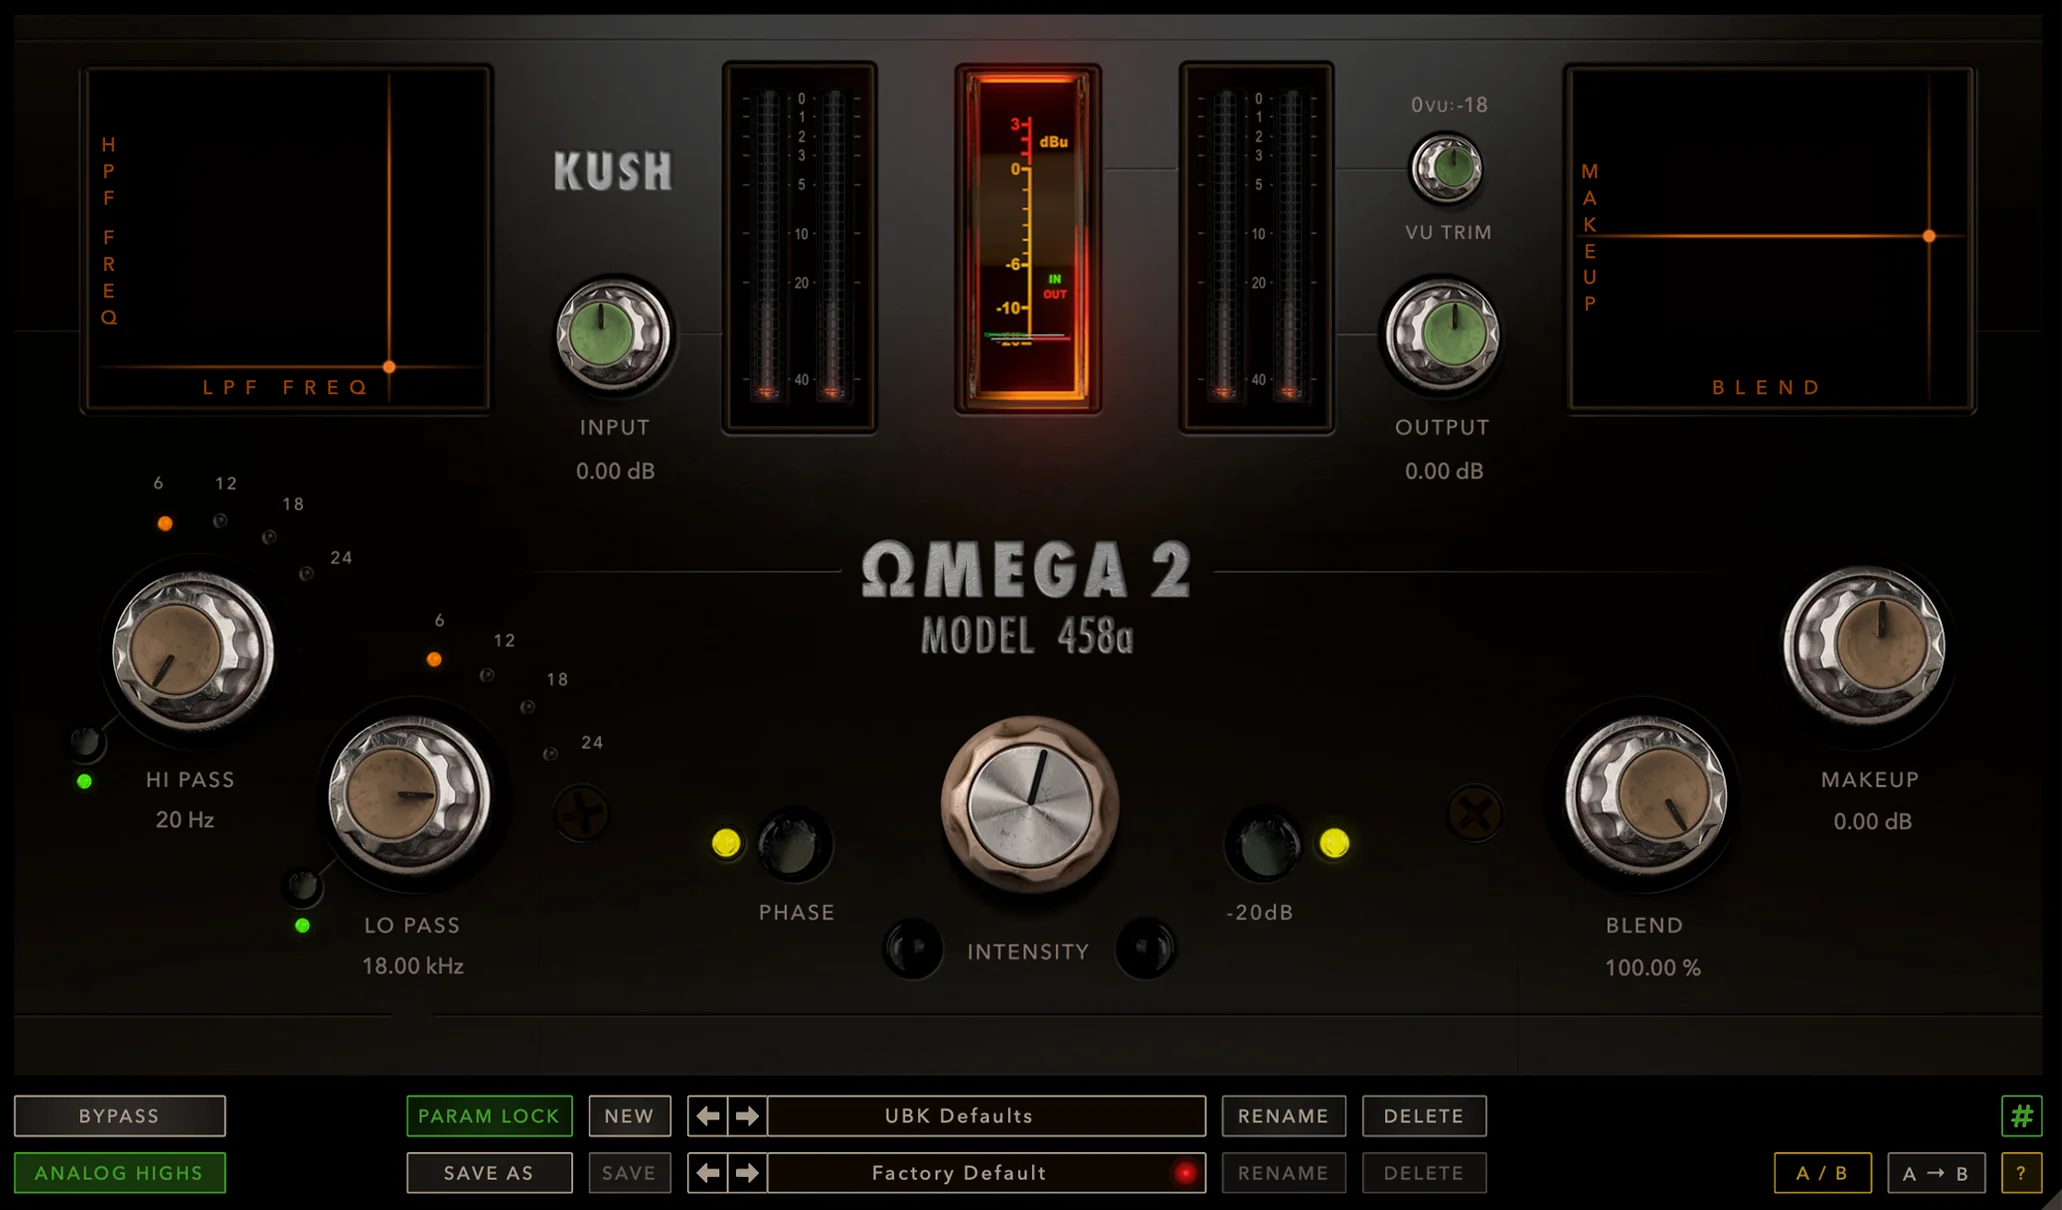Select the Hi Pass 24 dB slope LED
The width and height of the screenshot is (2062, 1210).
point(306,574)
